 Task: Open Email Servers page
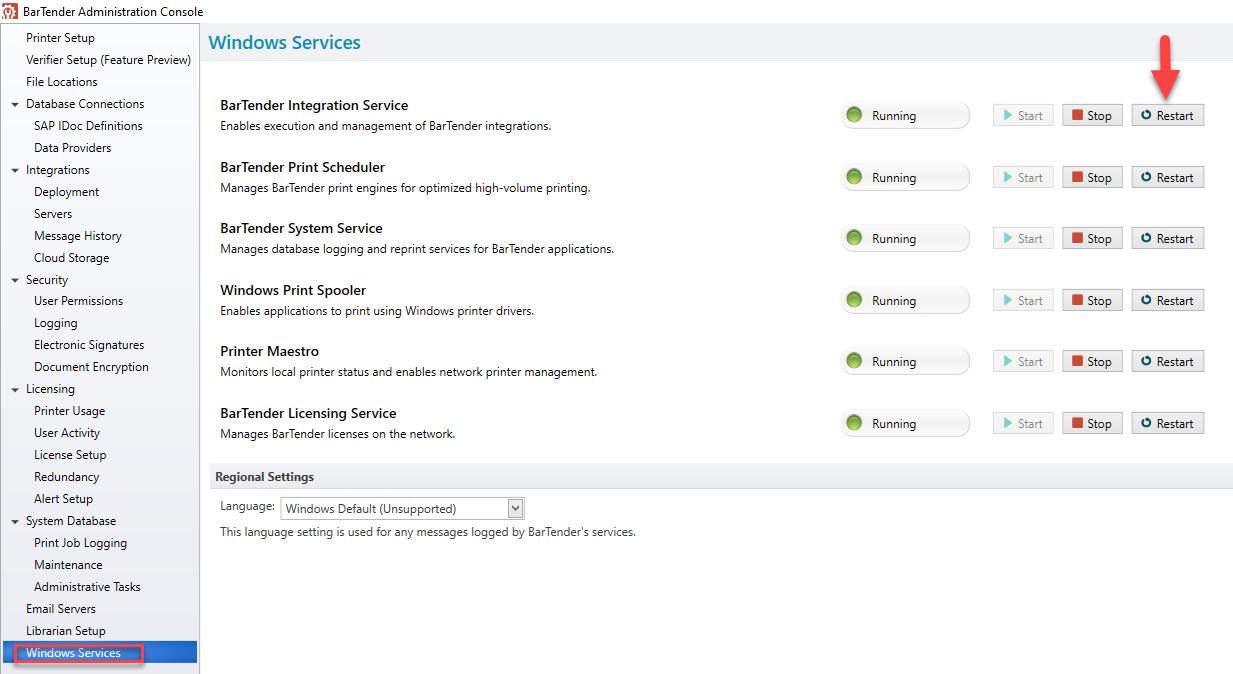(x=61, y=609)
